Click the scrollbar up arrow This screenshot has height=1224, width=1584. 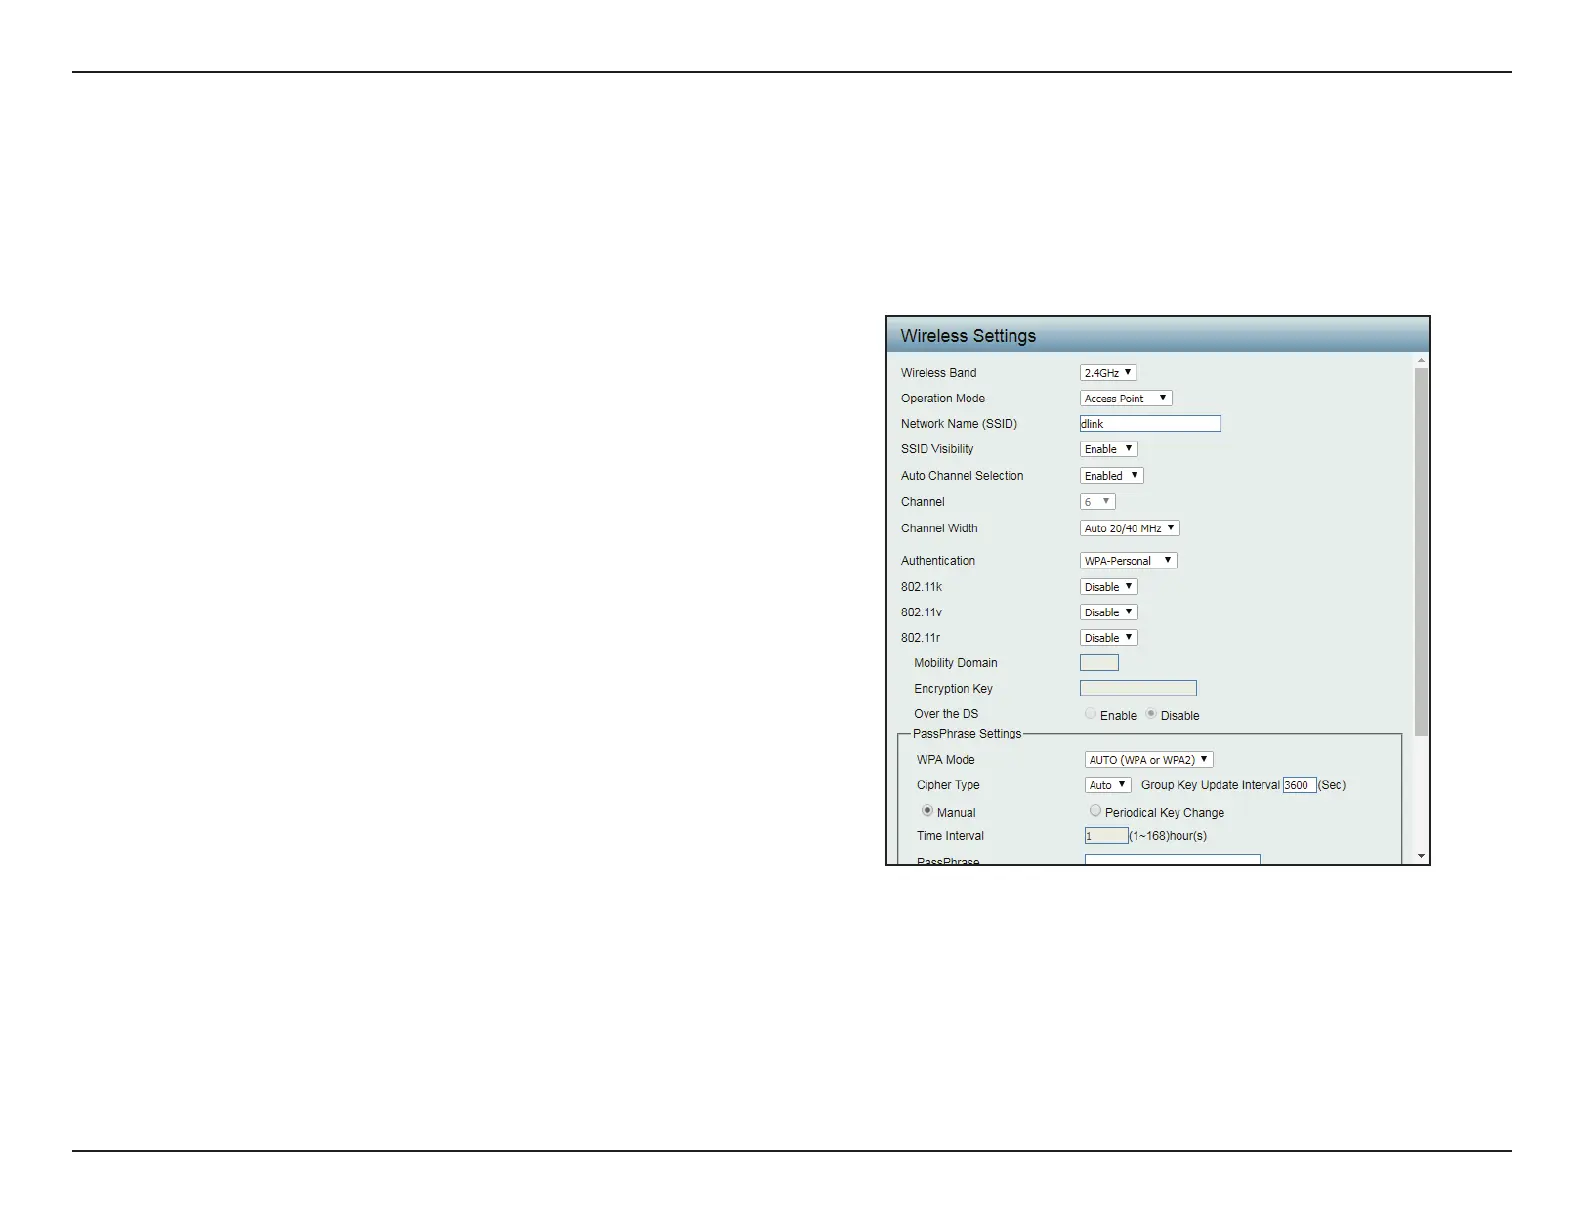click(1422, 360)
